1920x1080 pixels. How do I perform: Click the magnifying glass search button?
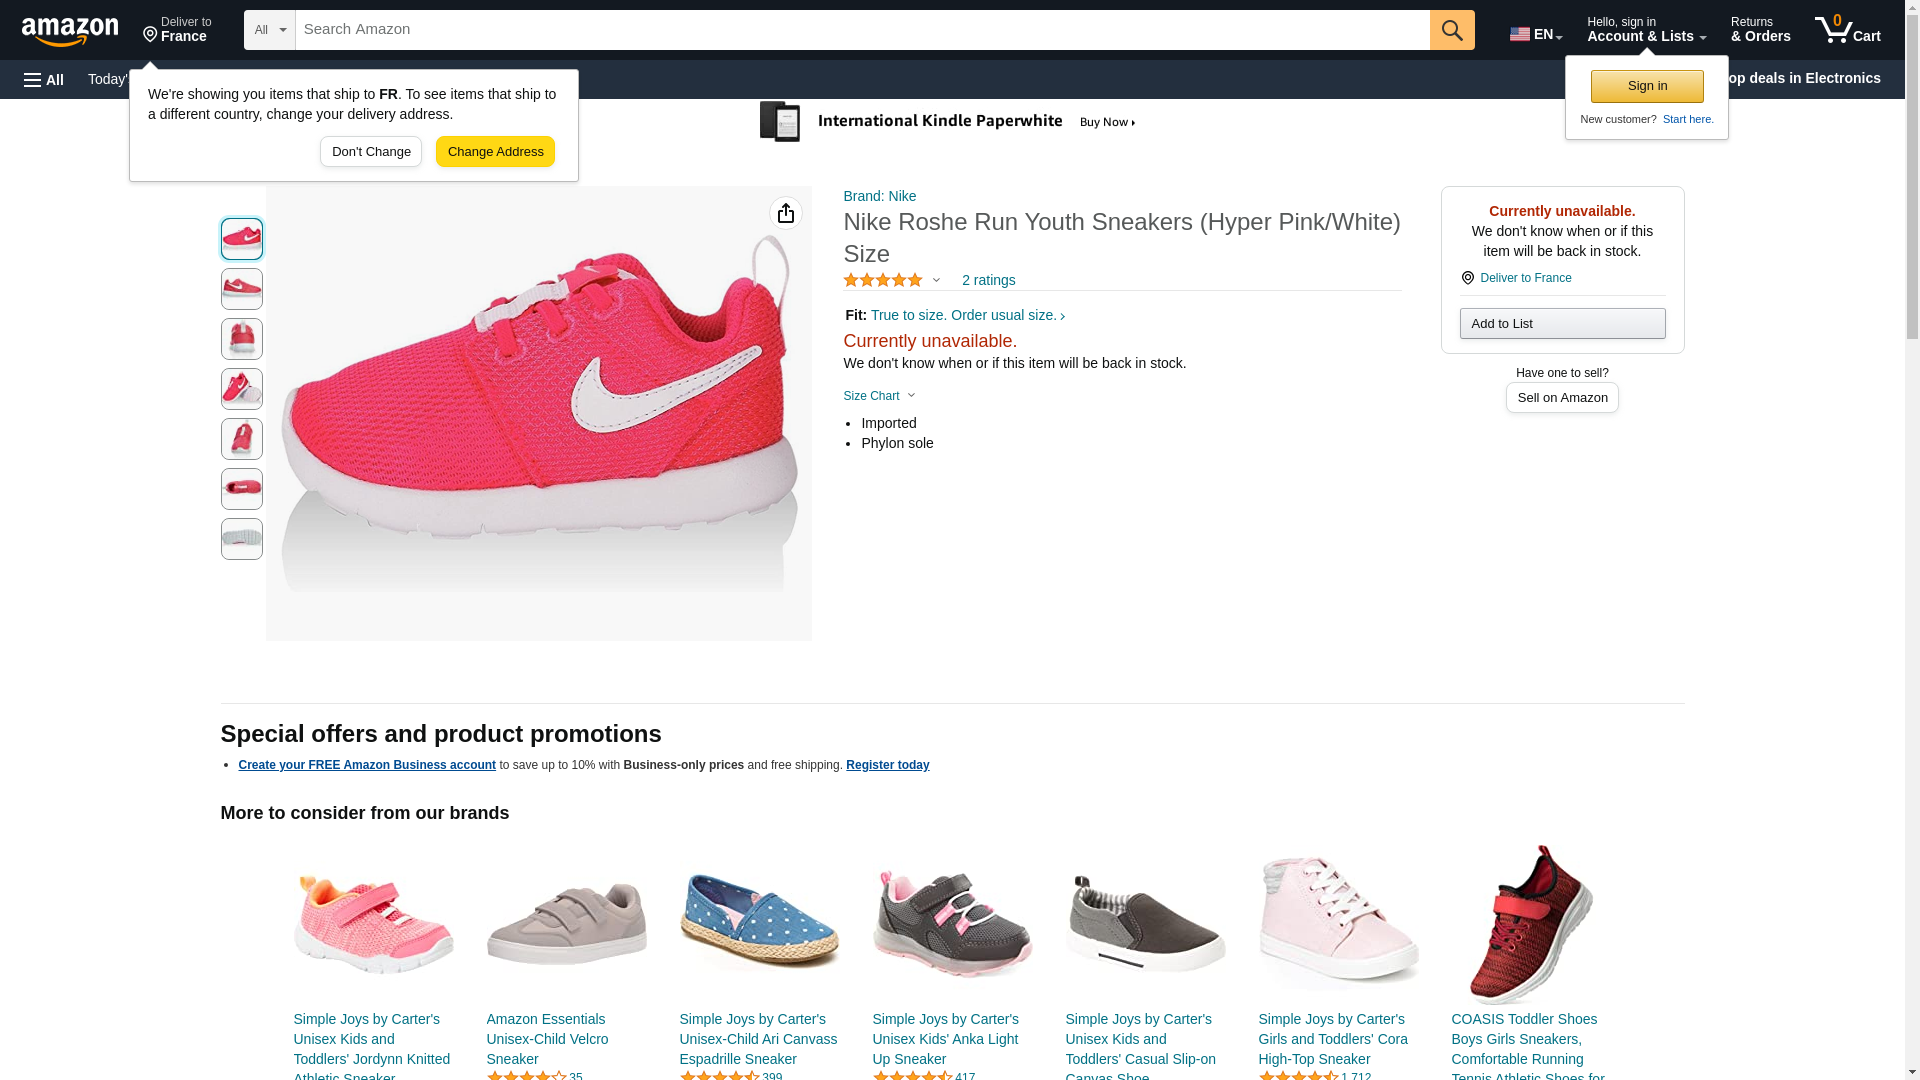pyautogui.click(x=1452, y=30)
